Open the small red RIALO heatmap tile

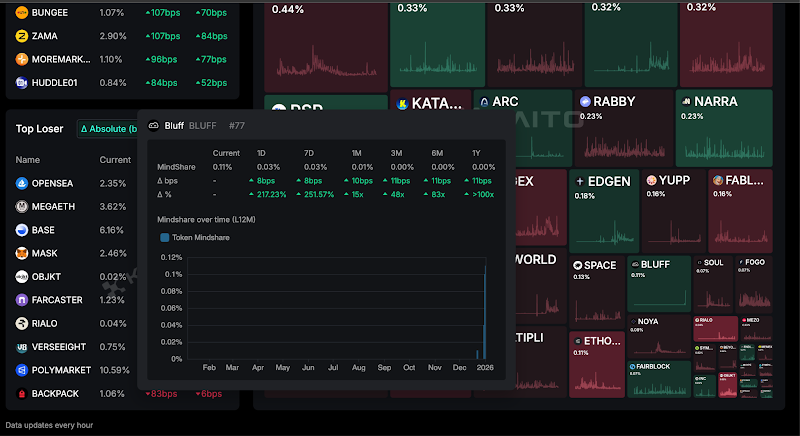tap(715, 328)
